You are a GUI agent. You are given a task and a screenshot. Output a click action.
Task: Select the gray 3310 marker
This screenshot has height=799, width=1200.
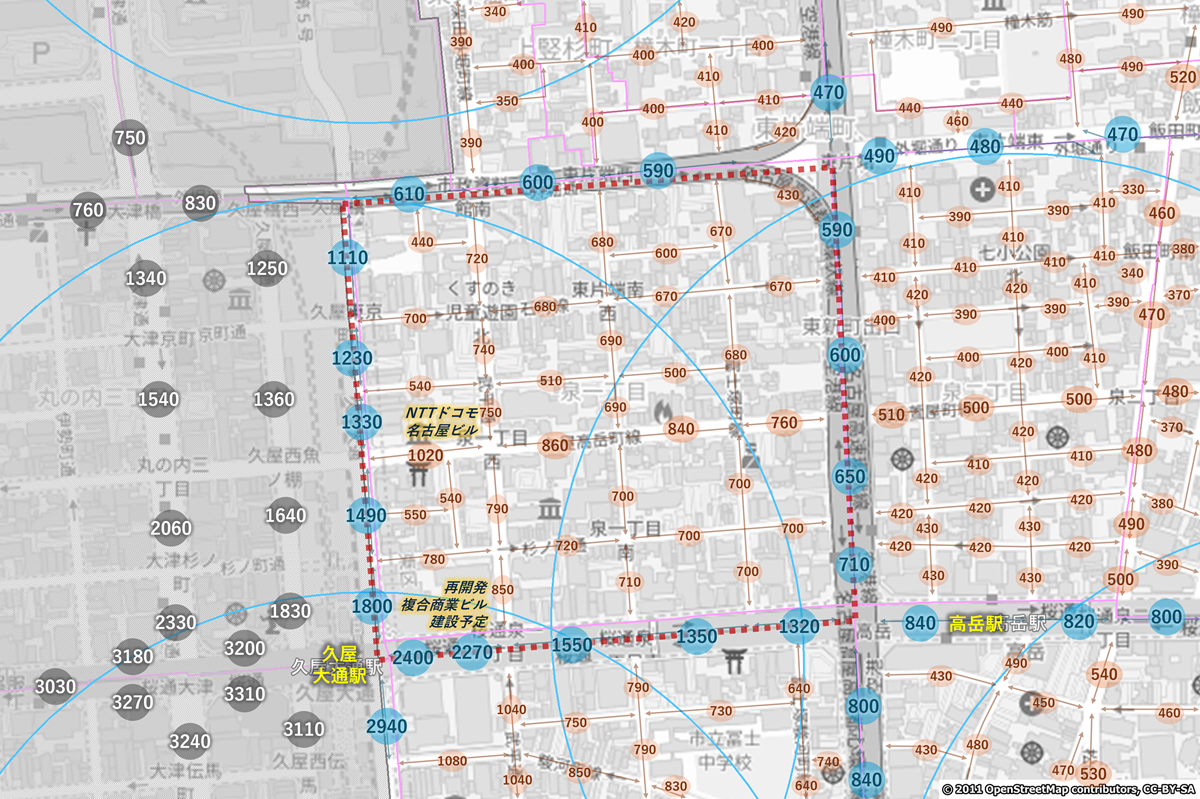click(x=244, y=693)
